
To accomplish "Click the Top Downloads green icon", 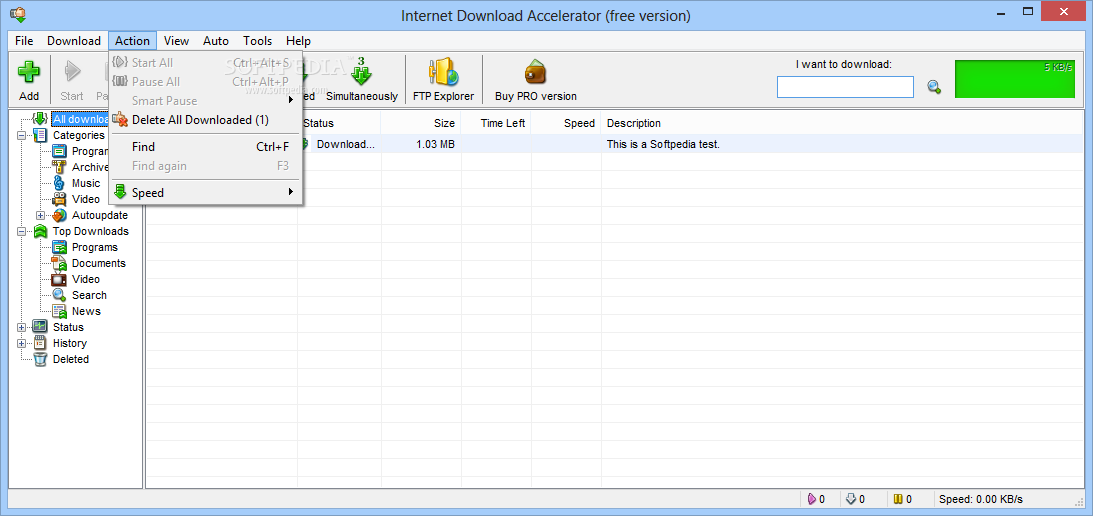I will coord(40,232).
